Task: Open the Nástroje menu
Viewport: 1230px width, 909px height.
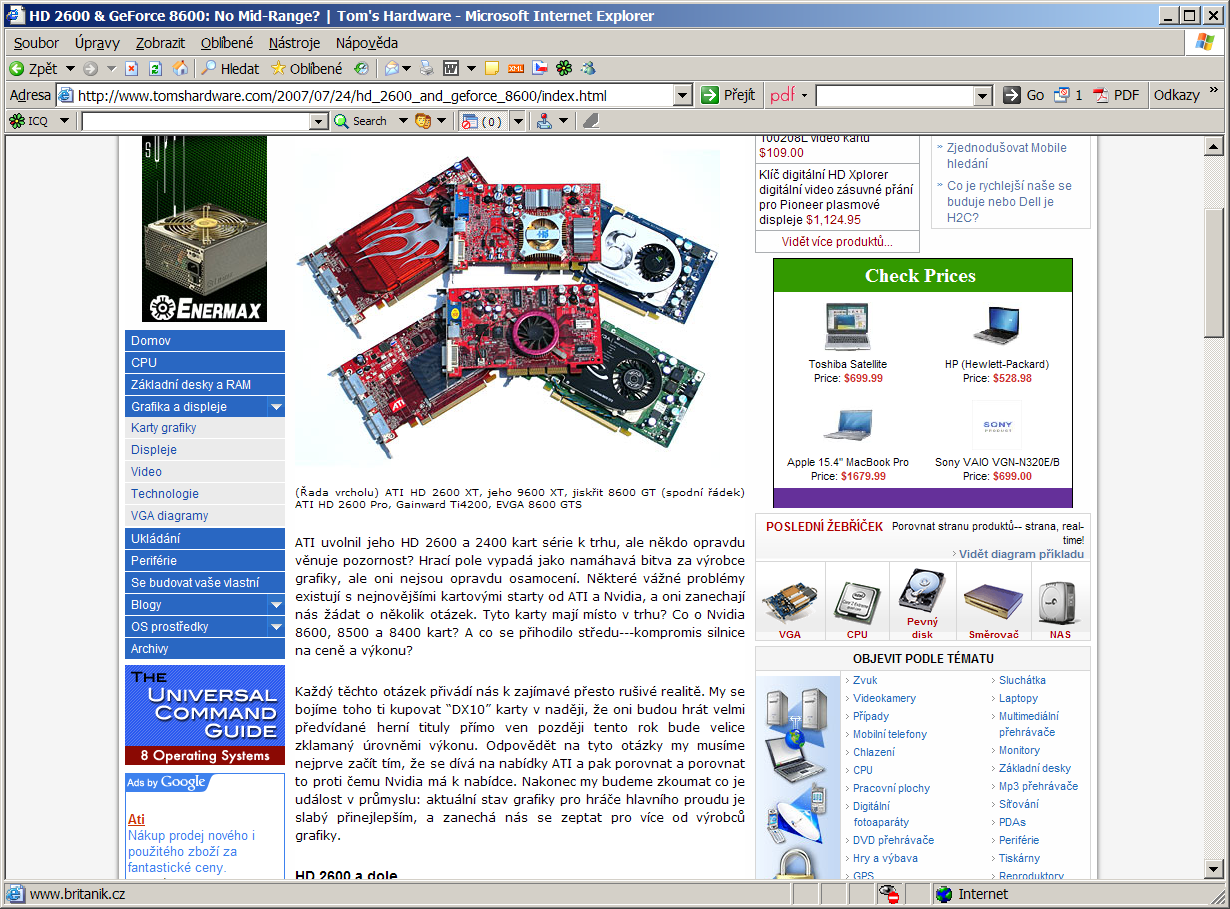Action: coord(294,43)
